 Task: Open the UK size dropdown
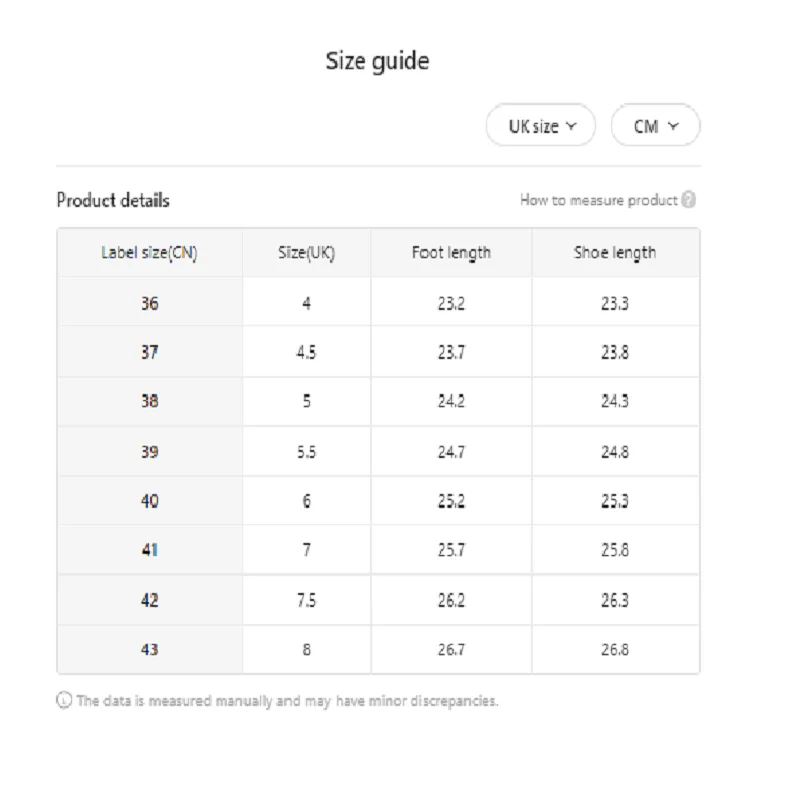(541, 126)
